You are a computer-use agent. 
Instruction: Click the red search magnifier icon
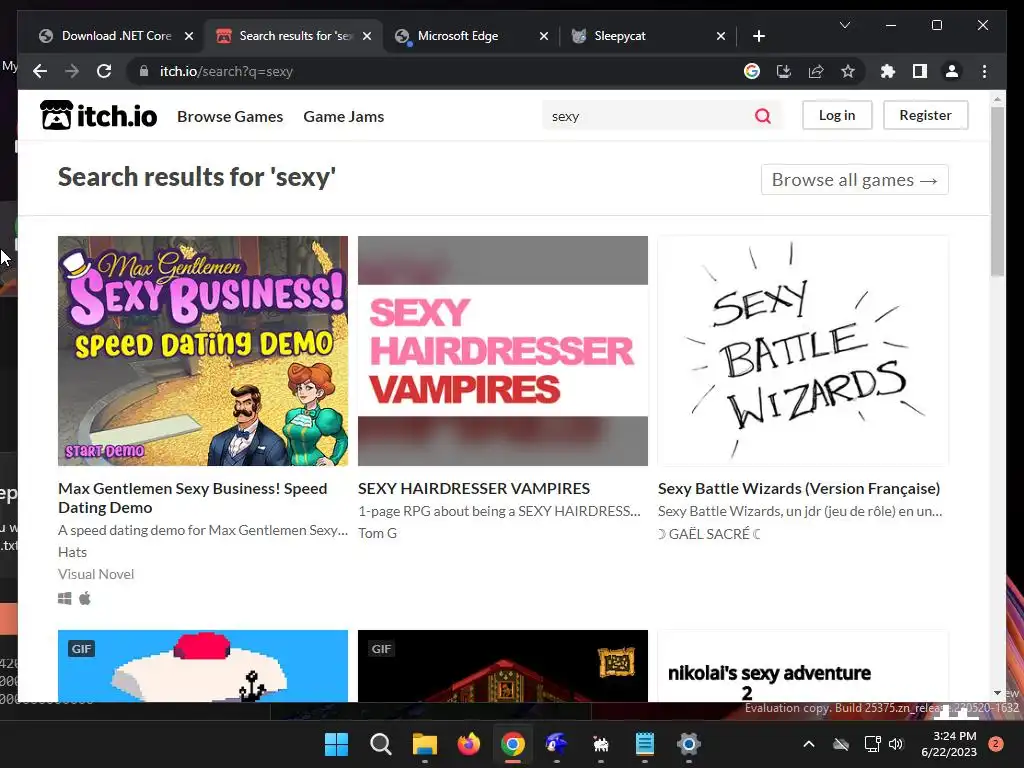pos(762,116)
